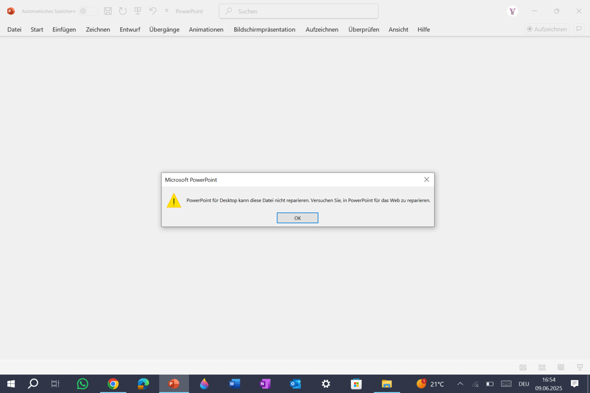The width and height of the screenshot is (590, 393).
Task: Switch to the Start ribbon tab
Action: click(37, 29)
